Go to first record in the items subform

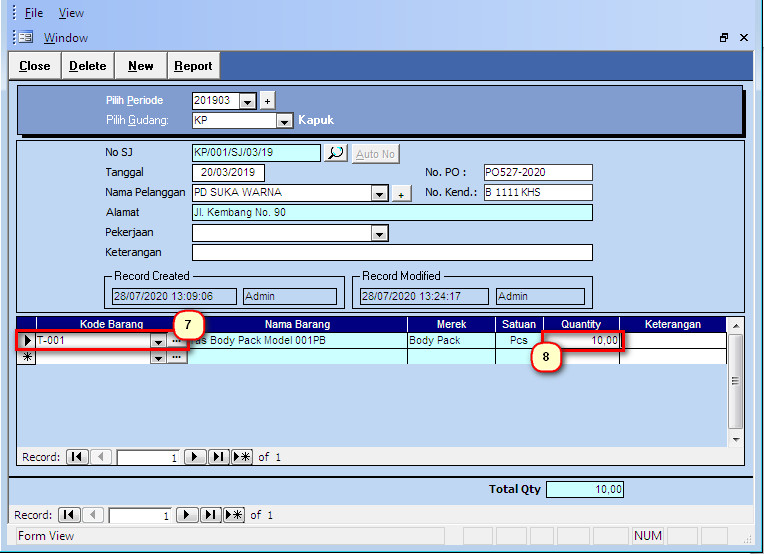(x=77, y=457)
